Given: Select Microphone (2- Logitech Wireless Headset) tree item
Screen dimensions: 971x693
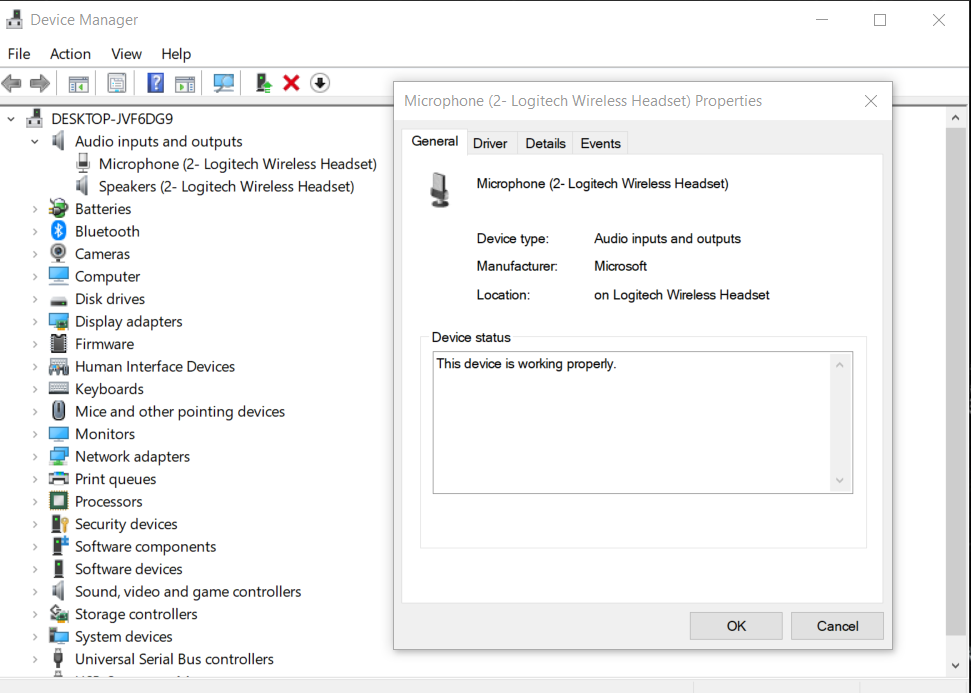Looking at the screenshot, I should coord(238,163).
